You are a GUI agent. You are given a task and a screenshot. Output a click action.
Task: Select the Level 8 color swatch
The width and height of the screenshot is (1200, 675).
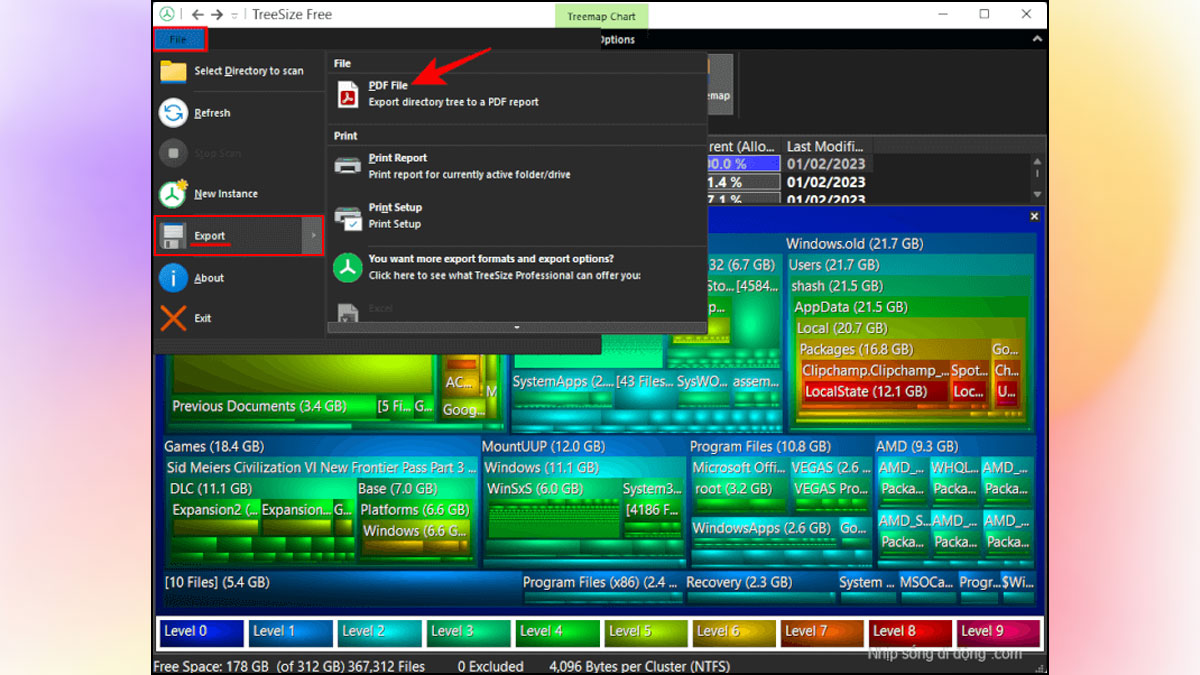tap(912, 632)
